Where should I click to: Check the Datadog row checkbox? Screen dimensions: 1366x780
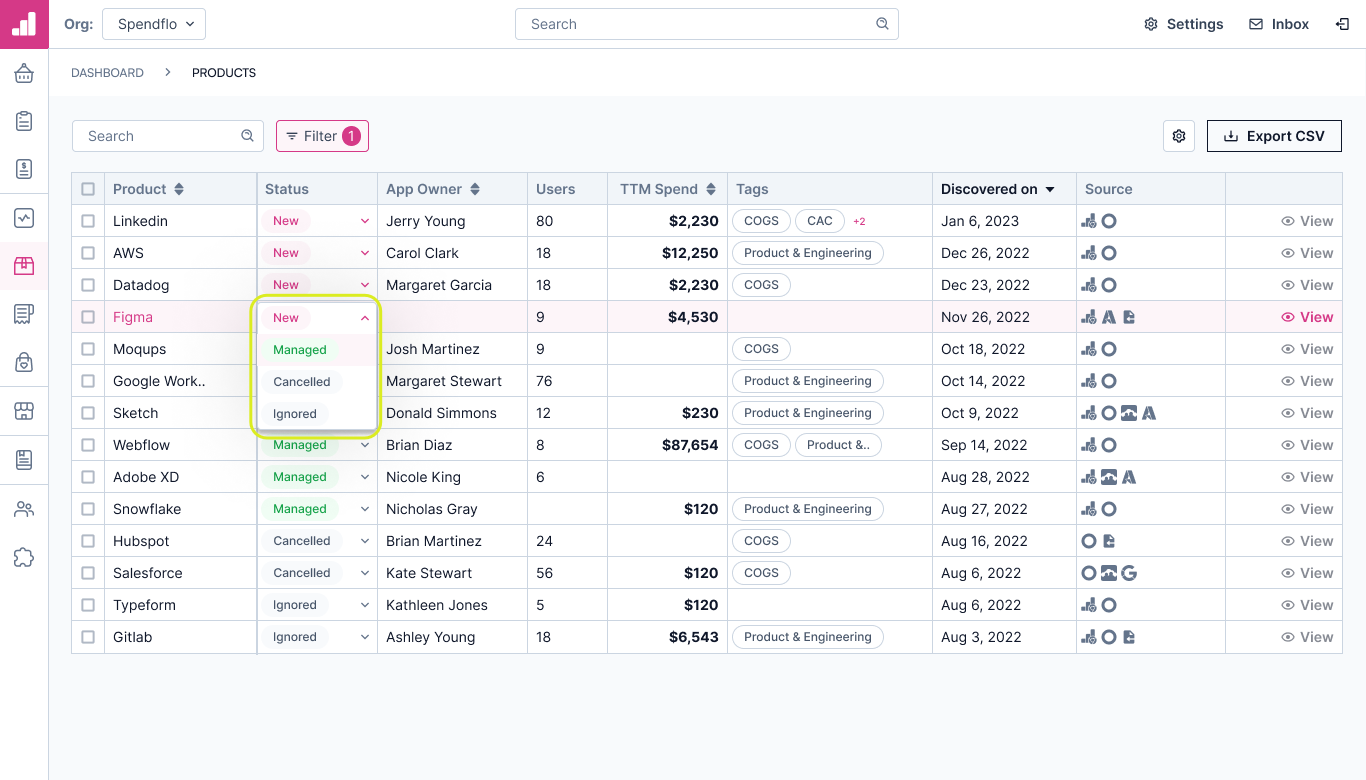point(88,285)
